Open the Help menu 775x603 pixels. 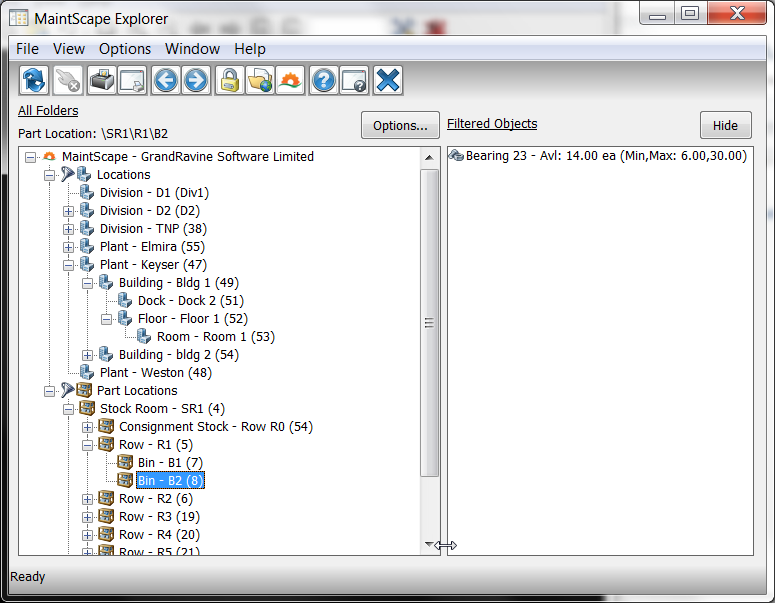point(250,49)
